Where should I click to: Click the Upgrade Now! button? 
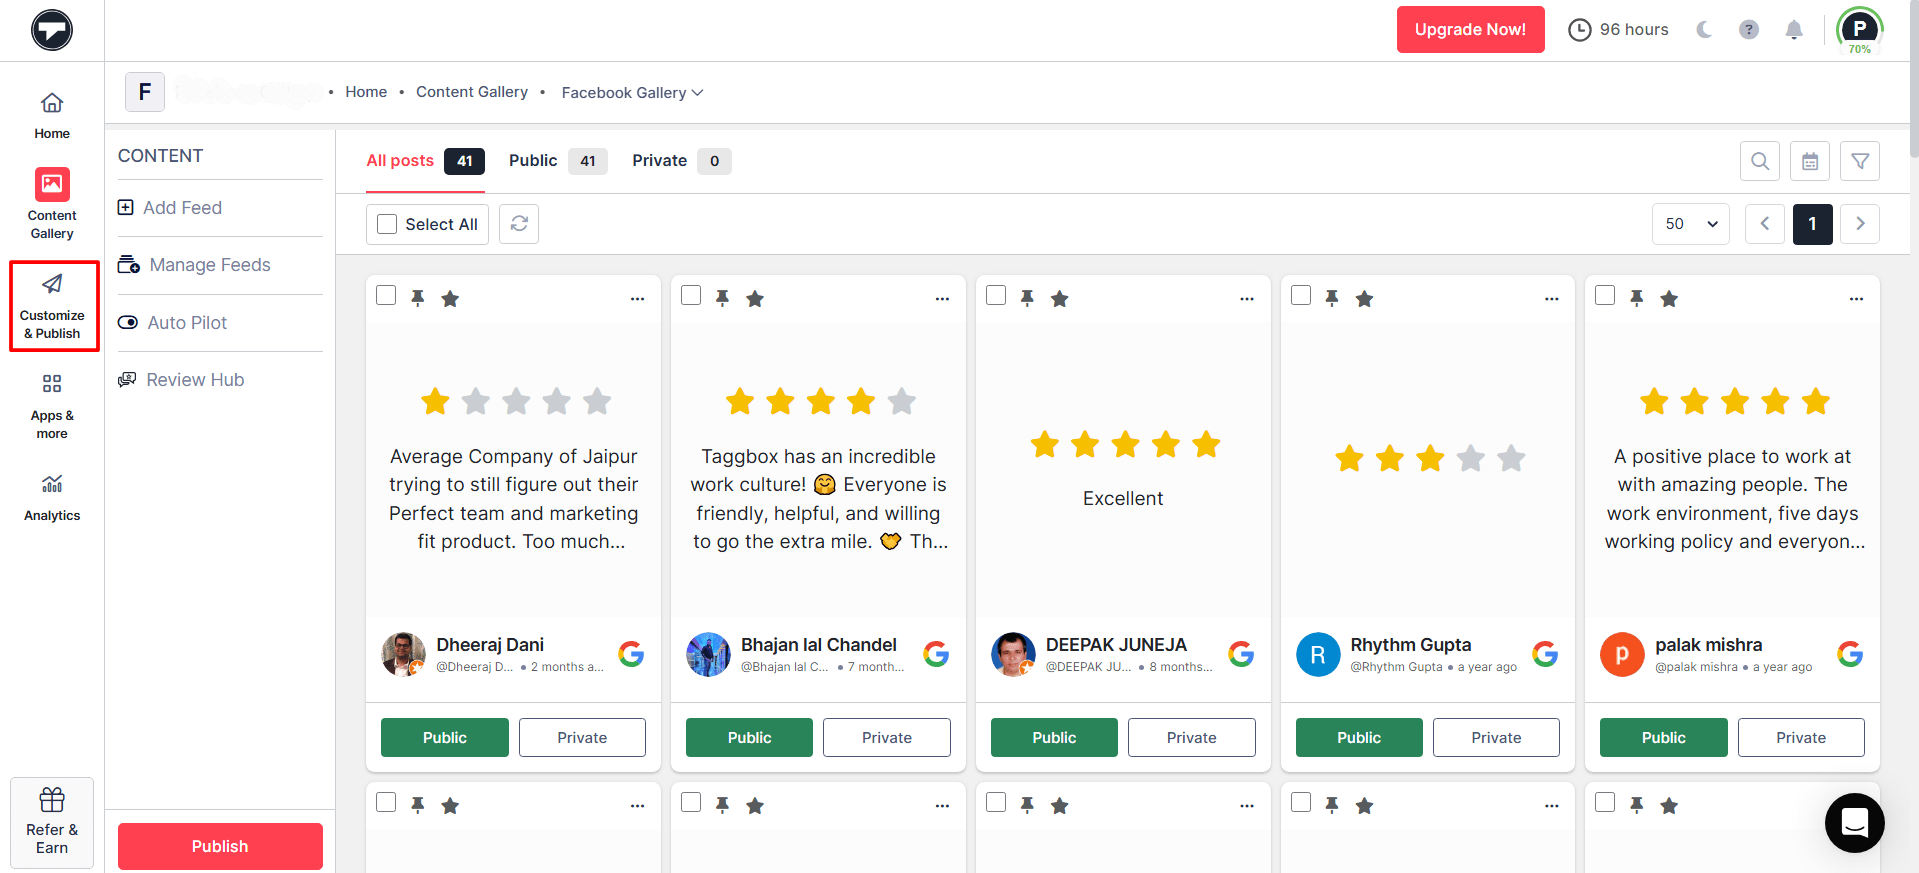coord(1469,30)
